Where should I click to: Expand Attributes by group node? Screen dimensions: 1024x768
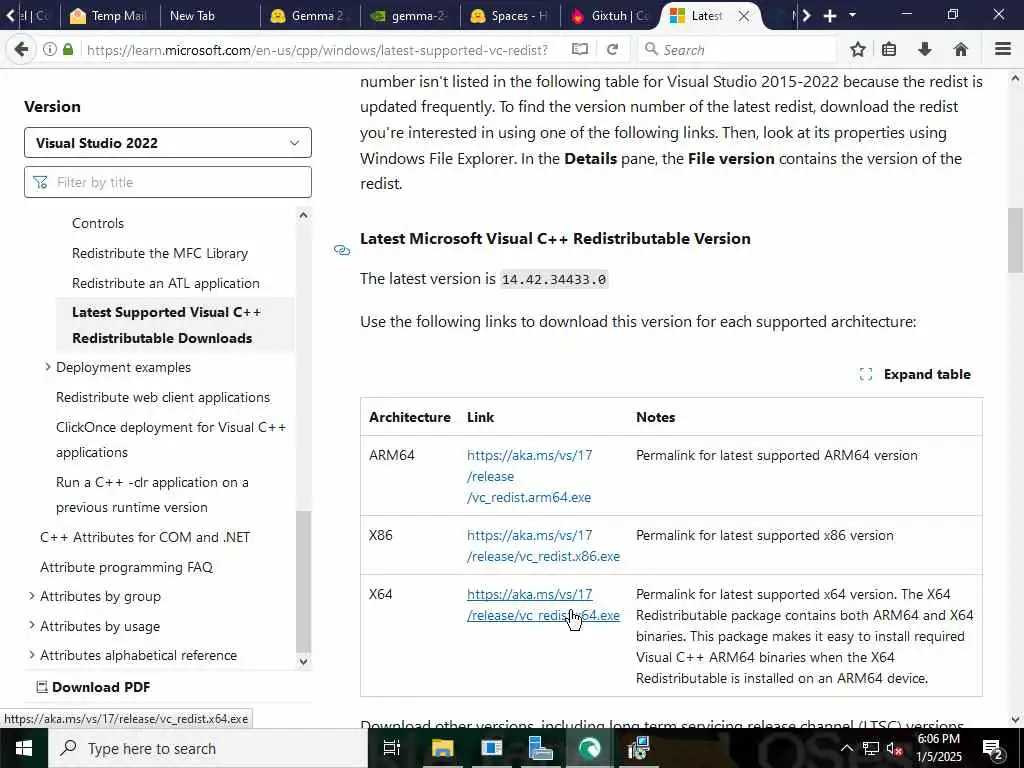(x=31, y=596)
